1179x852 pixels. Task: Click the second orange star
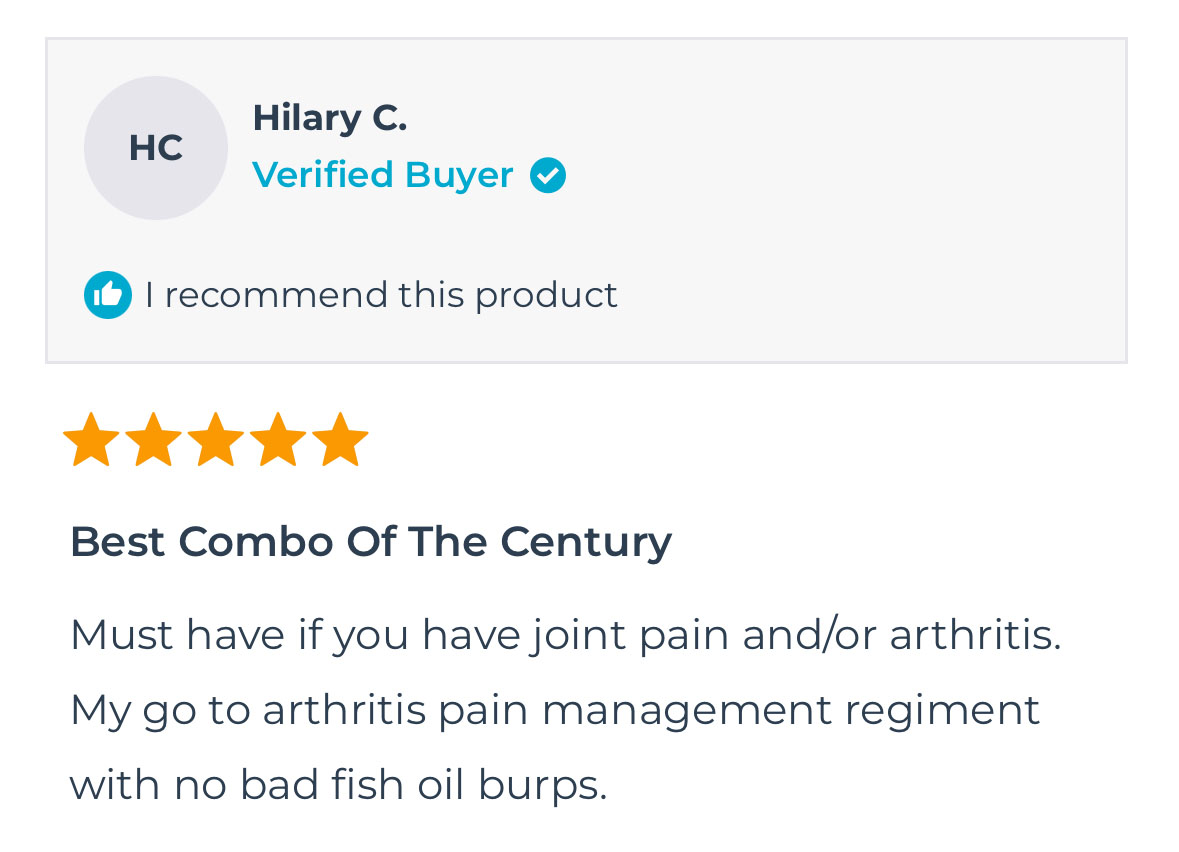click(x=153, y=440)
